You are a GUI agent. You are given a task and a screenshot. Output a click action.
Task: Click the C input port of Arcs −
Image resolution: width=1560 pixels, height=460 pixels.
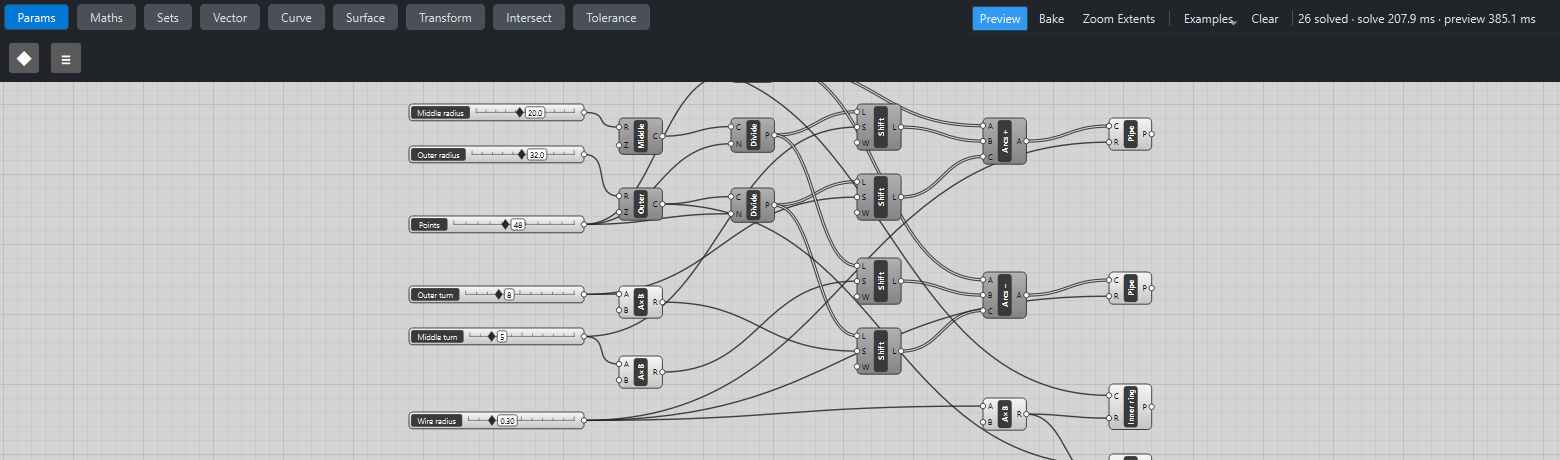point(984,311)
